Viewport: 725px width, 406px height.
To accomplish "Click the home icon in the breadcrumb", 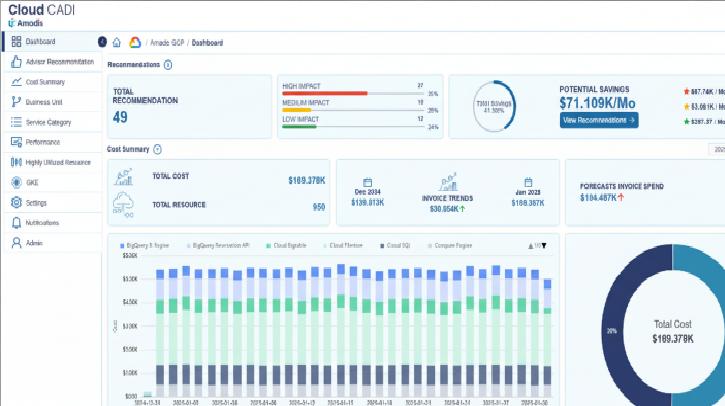I will point(117,43).
